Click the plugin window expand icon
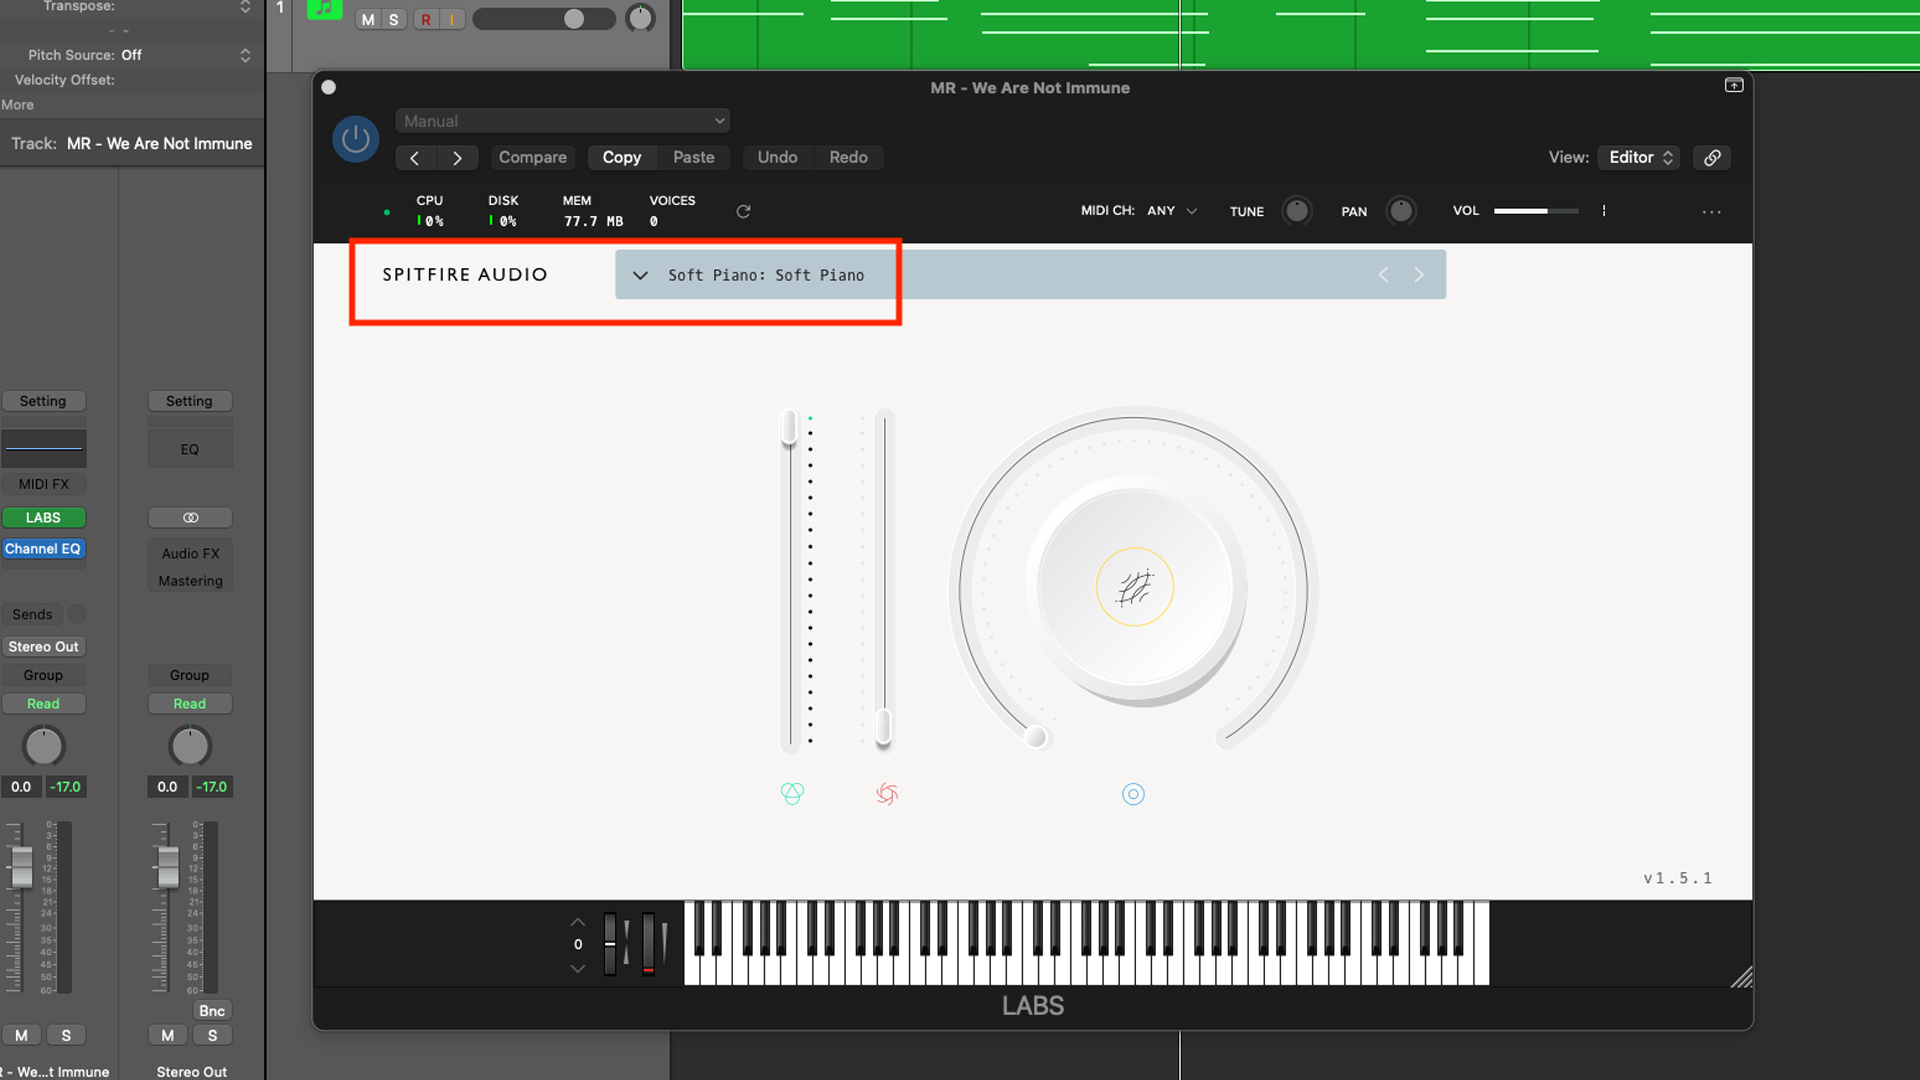Image resolution: width=1920 pixels, height=1080 pixels. click(x=1734, y=86)
